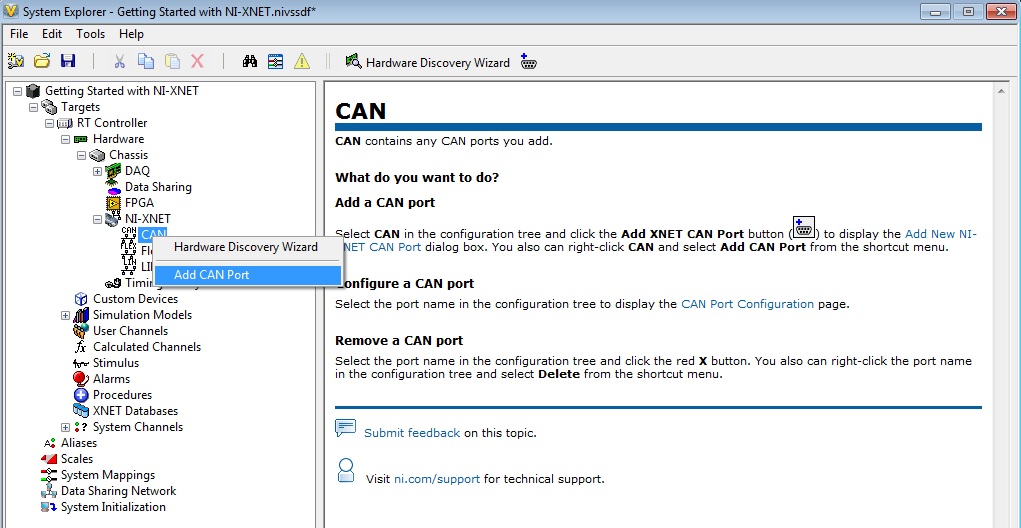Click the System Initialization icon
The width and height of the screenshot is (1021, 528).
coord(49,507)
